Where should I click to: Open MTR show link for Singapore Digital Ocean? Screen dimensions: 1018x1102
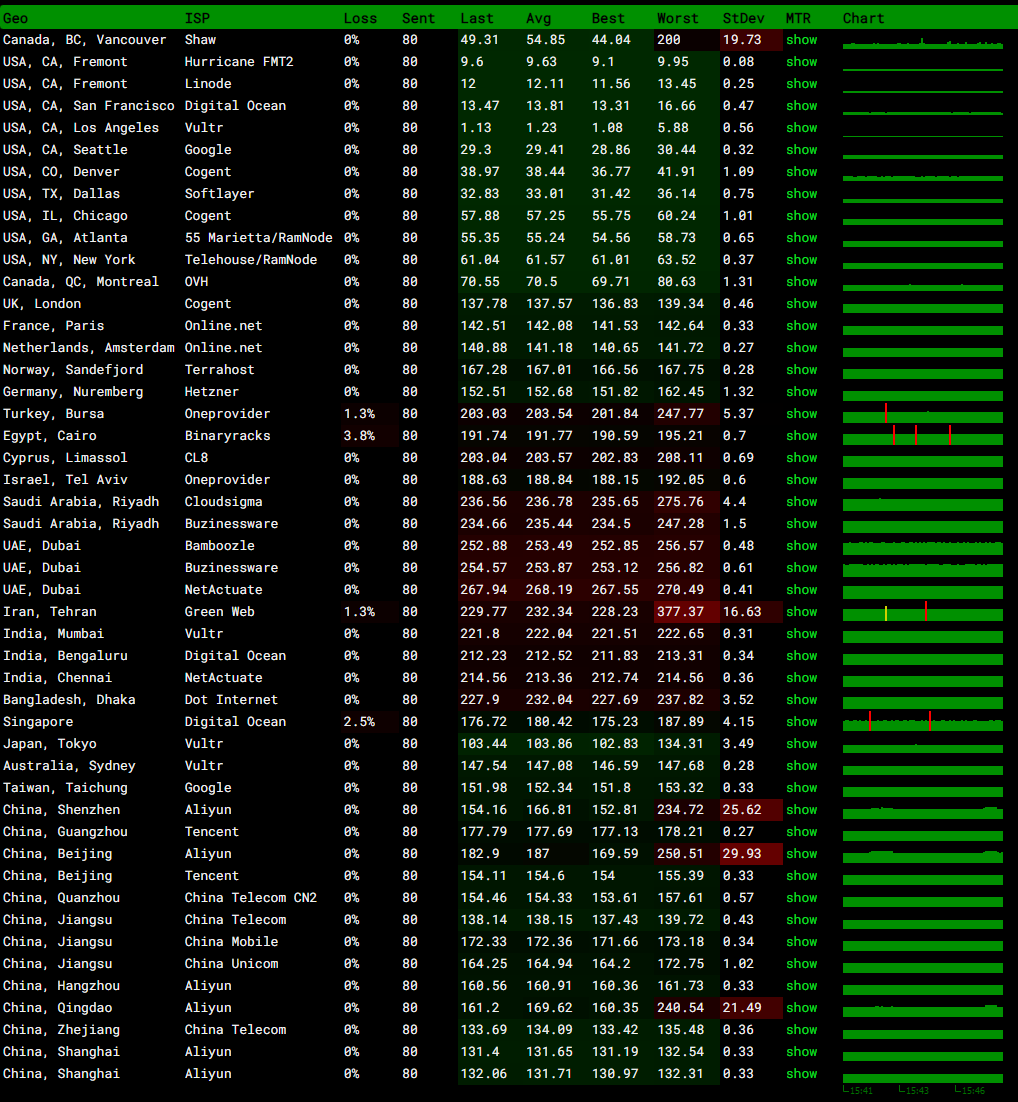801,722
